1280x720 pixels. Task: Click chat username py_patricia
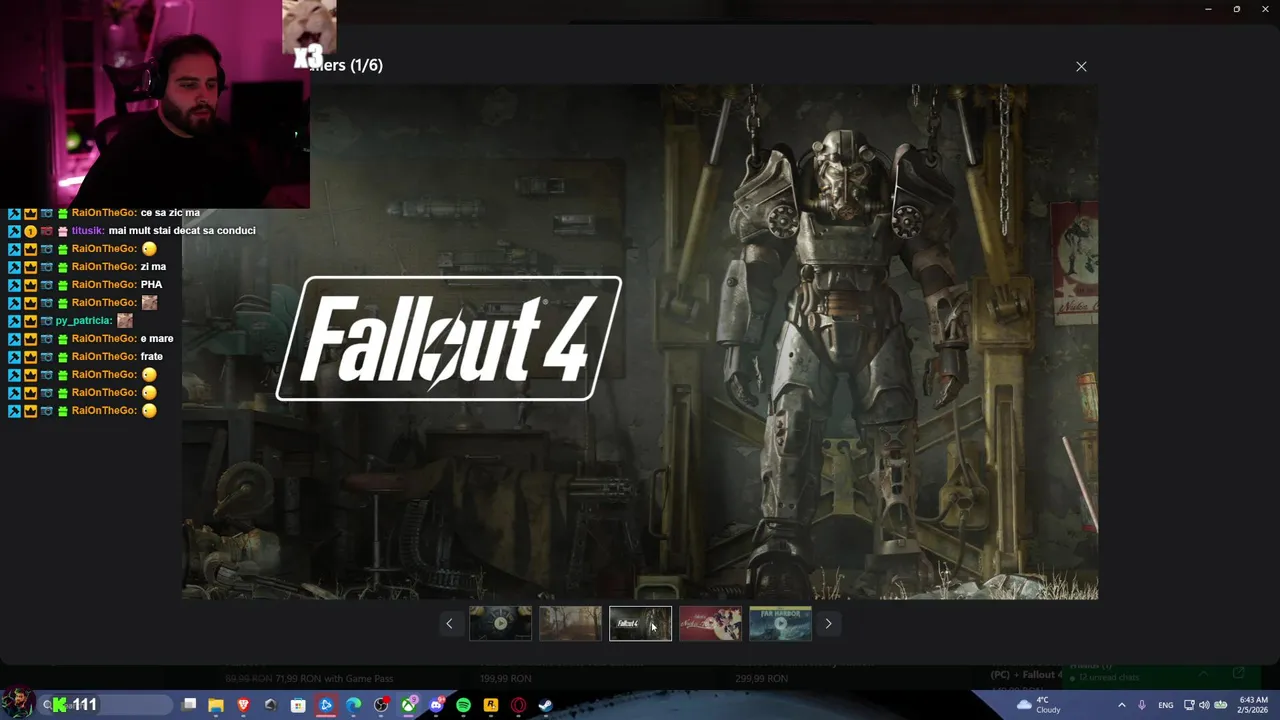[x=83, y=321]
